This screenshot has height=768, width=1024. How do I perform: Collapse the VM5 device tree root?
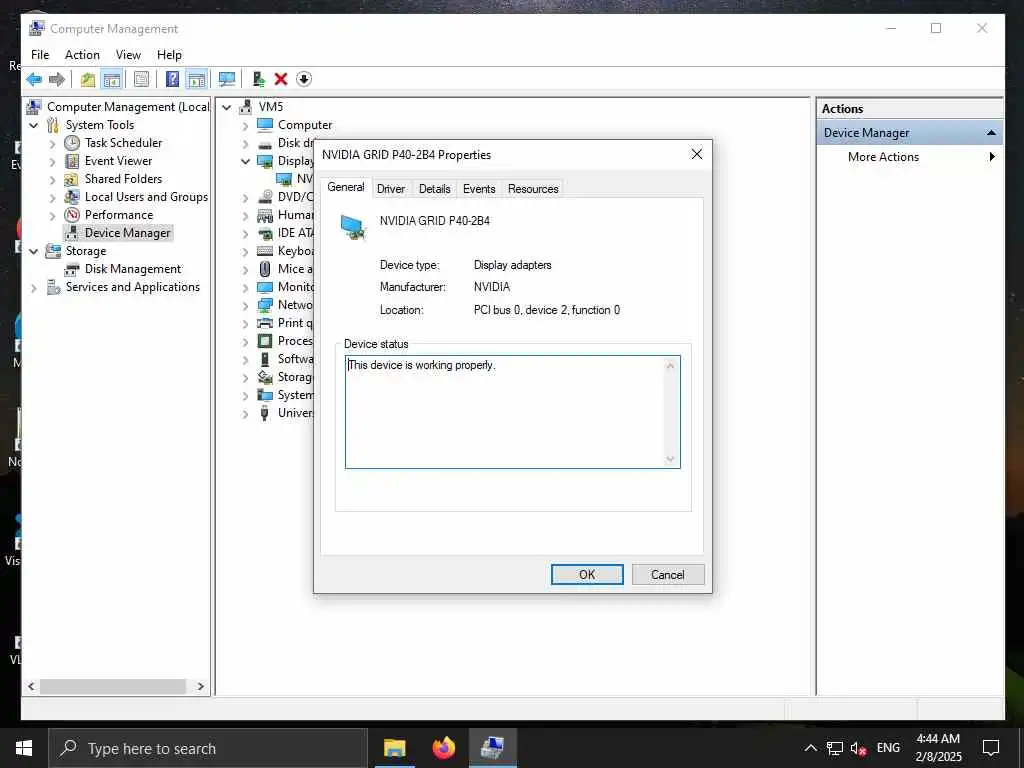[227, 107]
